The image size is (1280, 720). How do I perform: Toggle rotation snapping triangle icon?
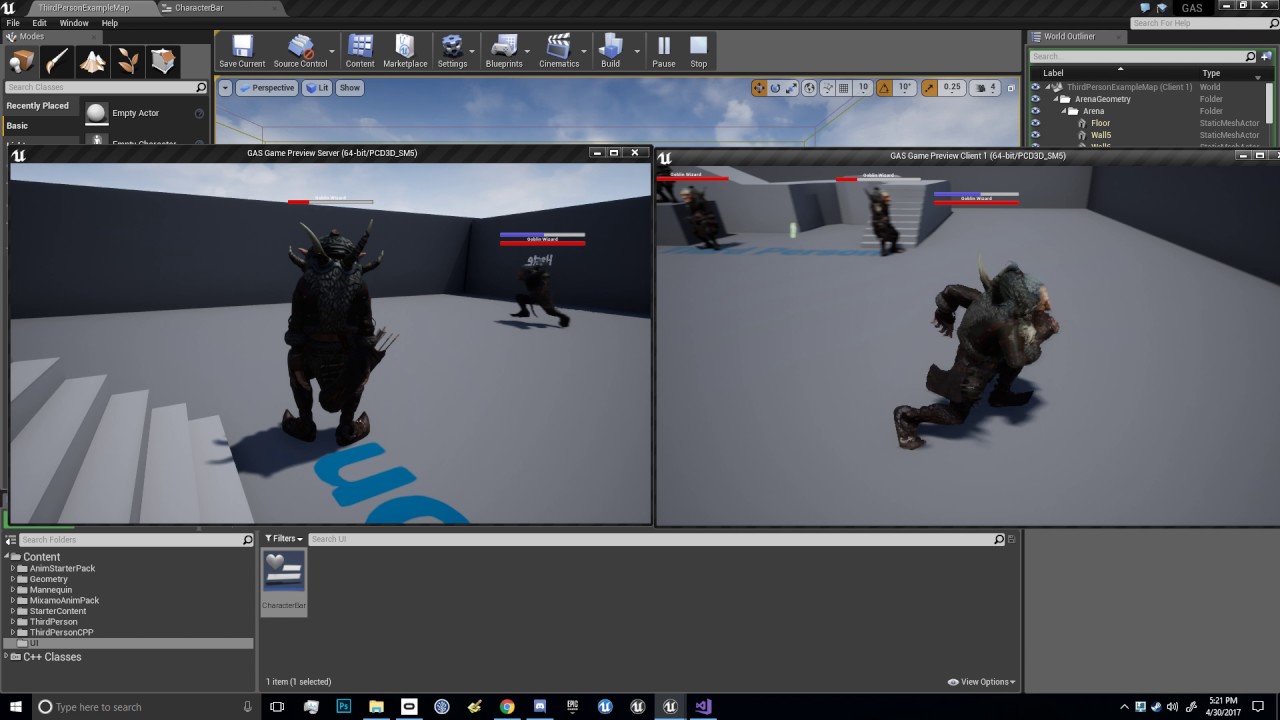coord(884,88)
